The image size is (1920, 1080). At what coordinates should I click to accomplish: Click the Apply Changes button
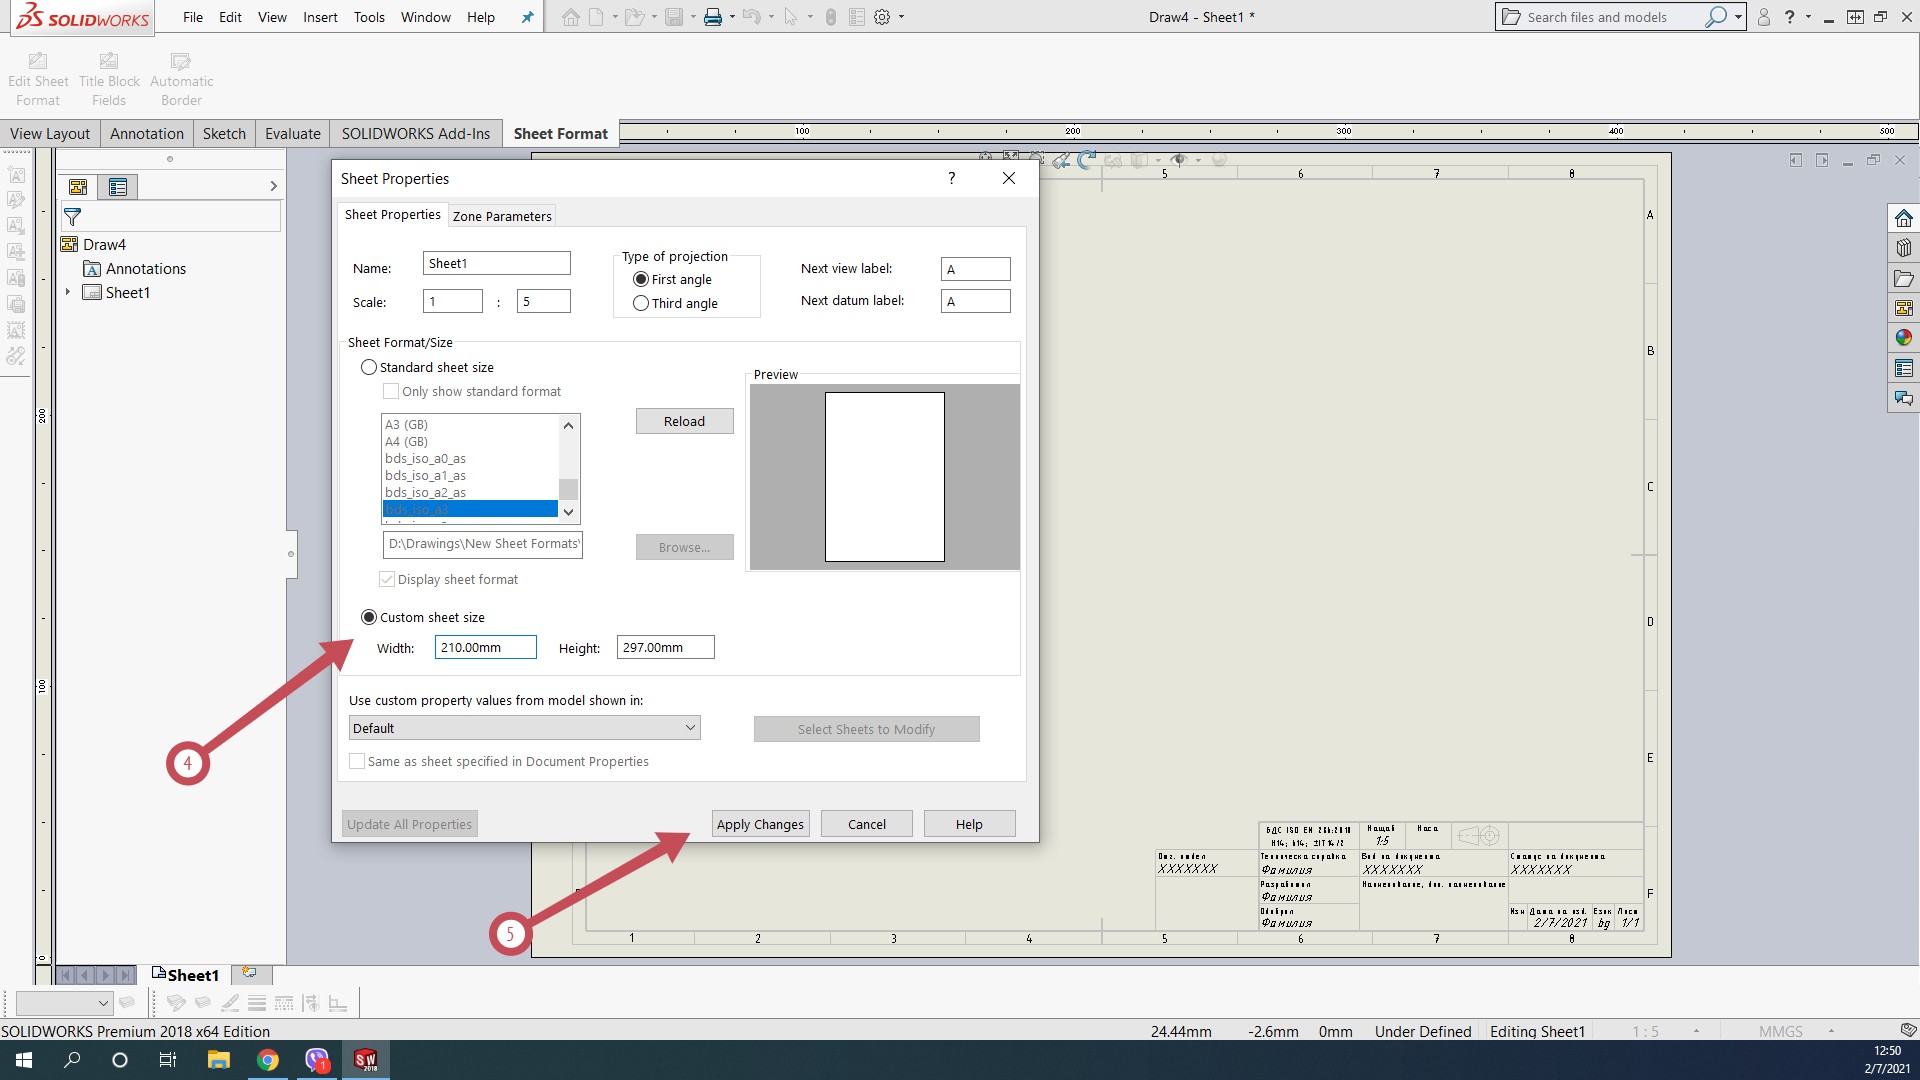(x=760, y=824)
